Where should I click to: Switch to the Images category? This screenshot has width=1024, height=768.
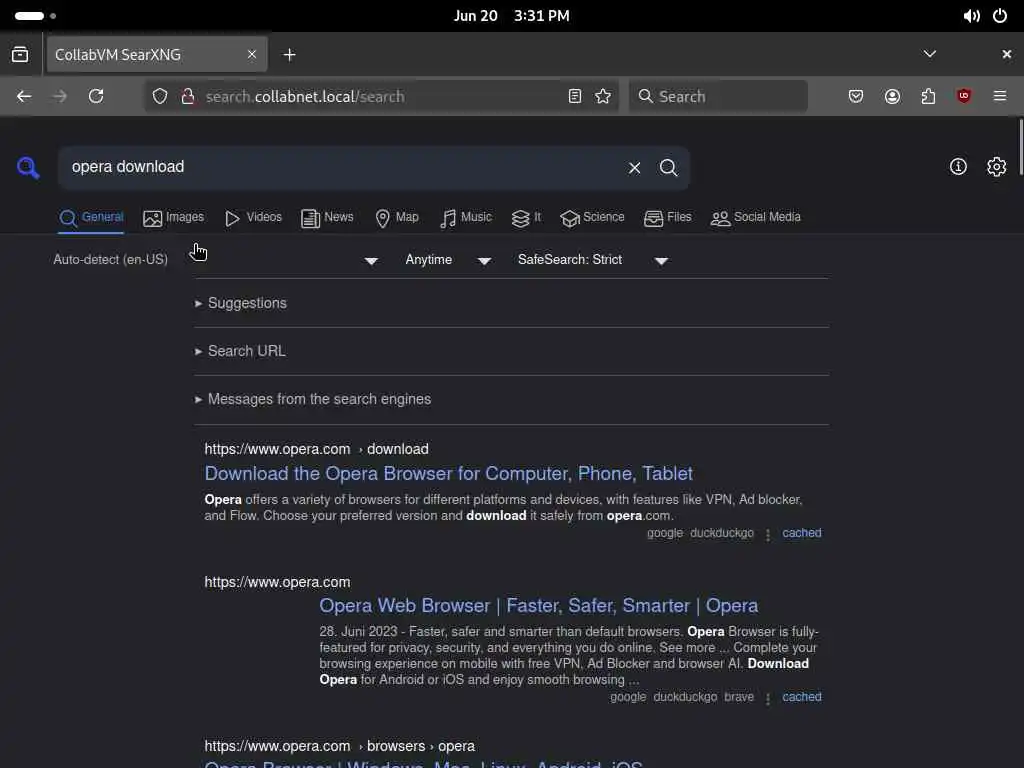click(x=173, y=217)
